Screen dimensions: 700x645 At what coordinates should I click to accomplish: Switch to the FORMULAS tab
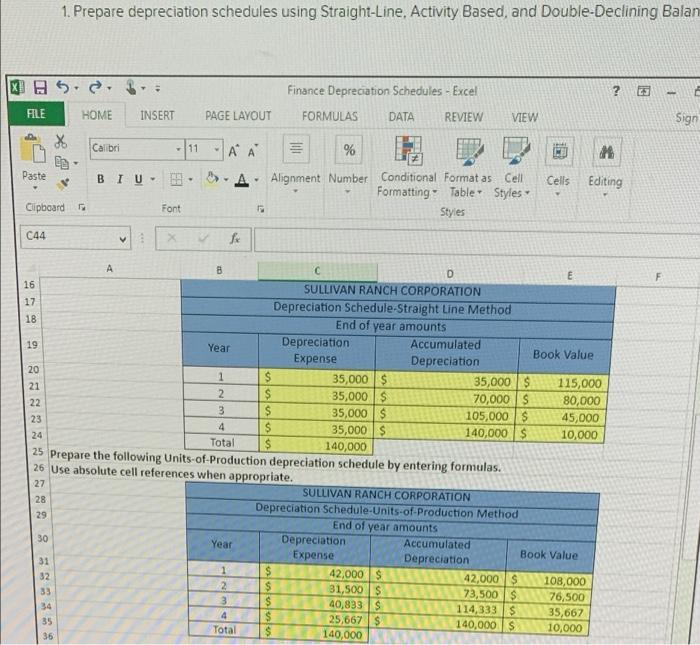point(330,117)
